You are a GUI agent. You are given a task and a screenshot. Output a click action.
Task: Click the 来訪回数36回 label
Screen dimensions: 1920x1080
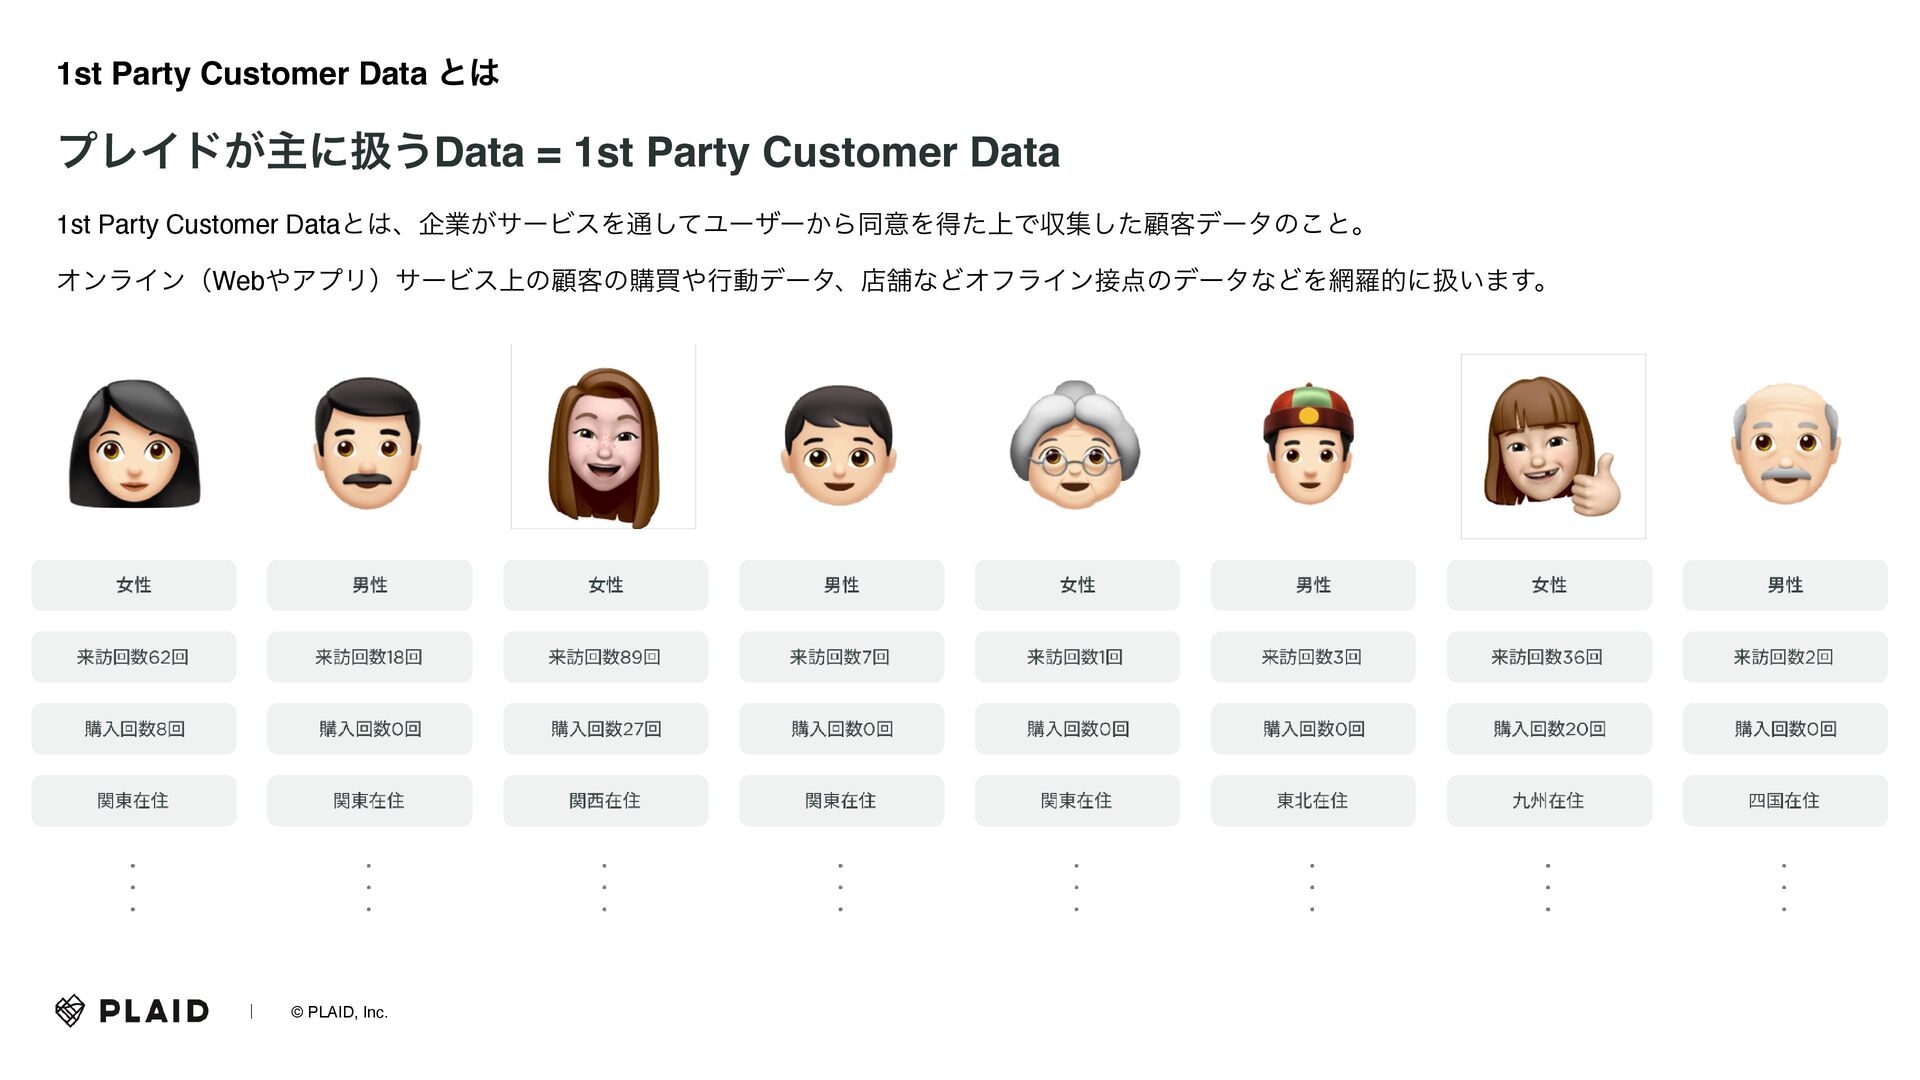point(1549,657)
